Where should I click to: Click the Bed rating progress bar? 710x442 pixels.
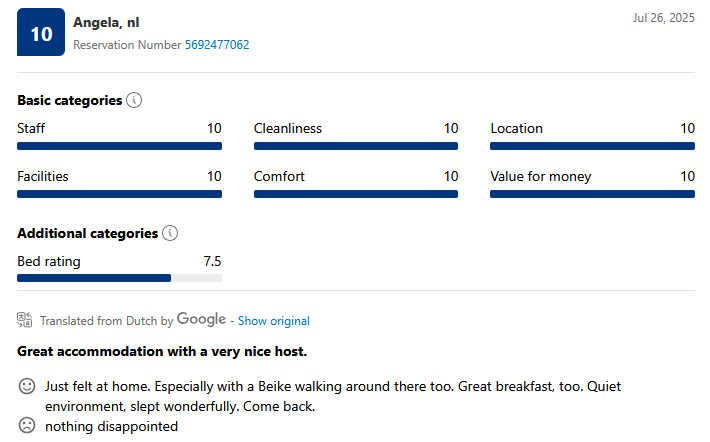(120, 278)
